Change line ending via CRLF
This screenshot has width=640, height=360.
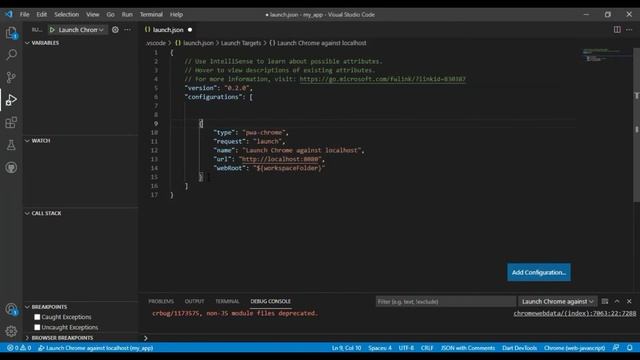click(427, 348)
